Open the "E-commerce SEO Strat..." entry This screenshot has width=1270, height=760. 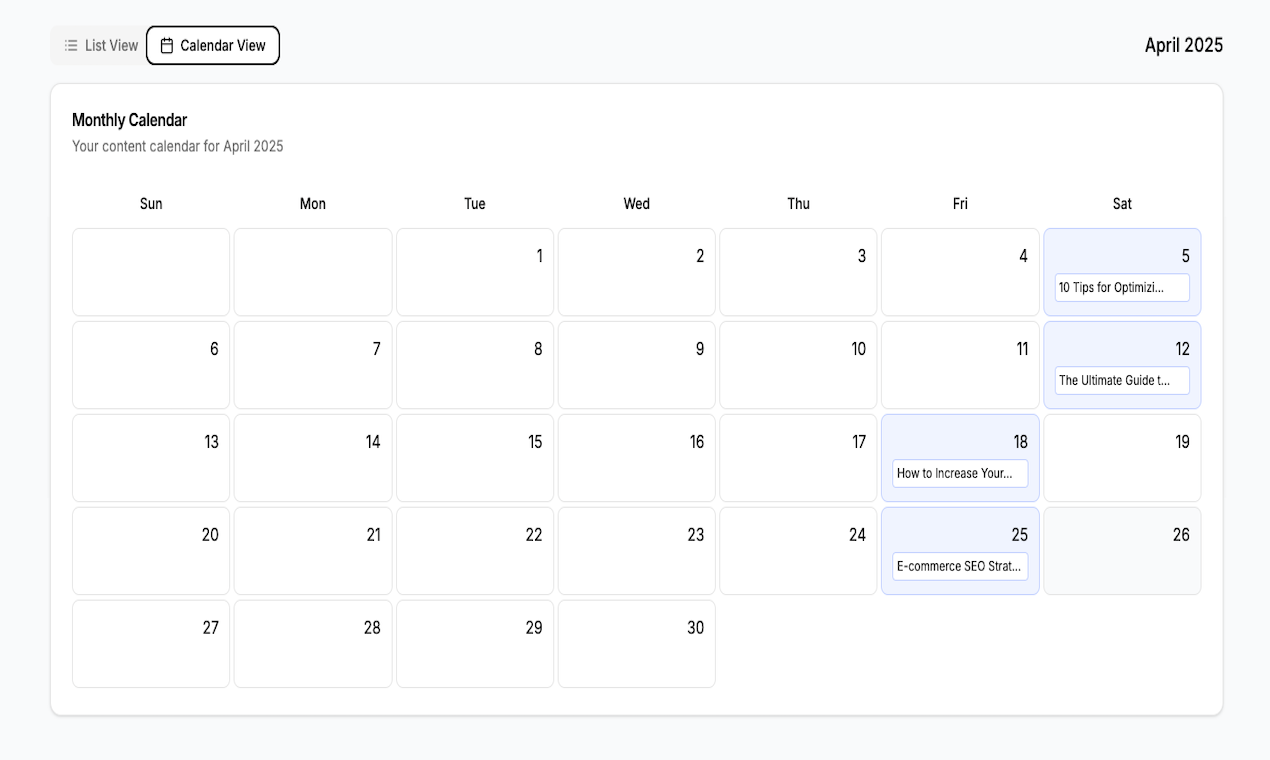pos(960,566)
